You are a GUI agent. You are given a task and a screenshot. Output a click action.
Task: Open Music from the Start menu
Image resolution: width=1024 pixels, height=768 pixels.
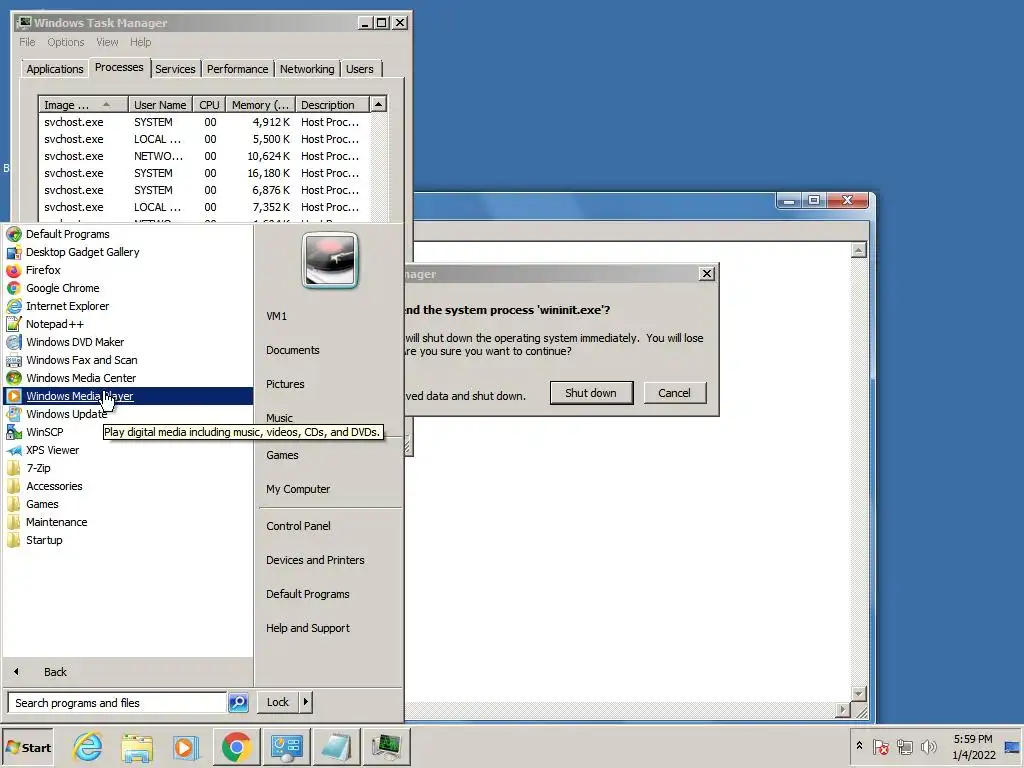pos(280,418)
